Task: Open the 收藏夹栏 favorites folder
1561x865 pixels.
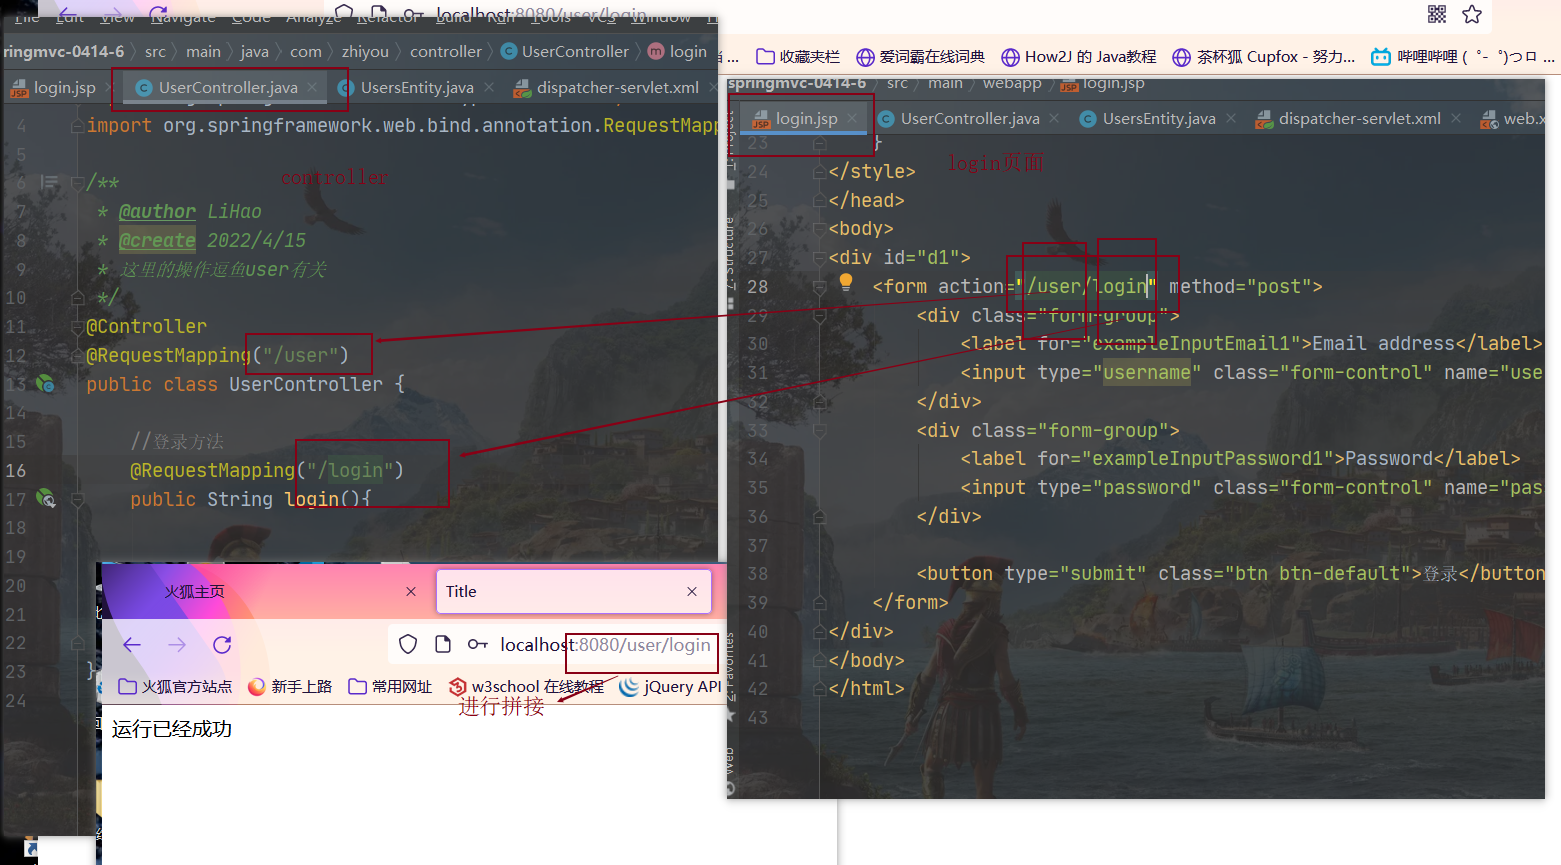Action: coord(798,57)
